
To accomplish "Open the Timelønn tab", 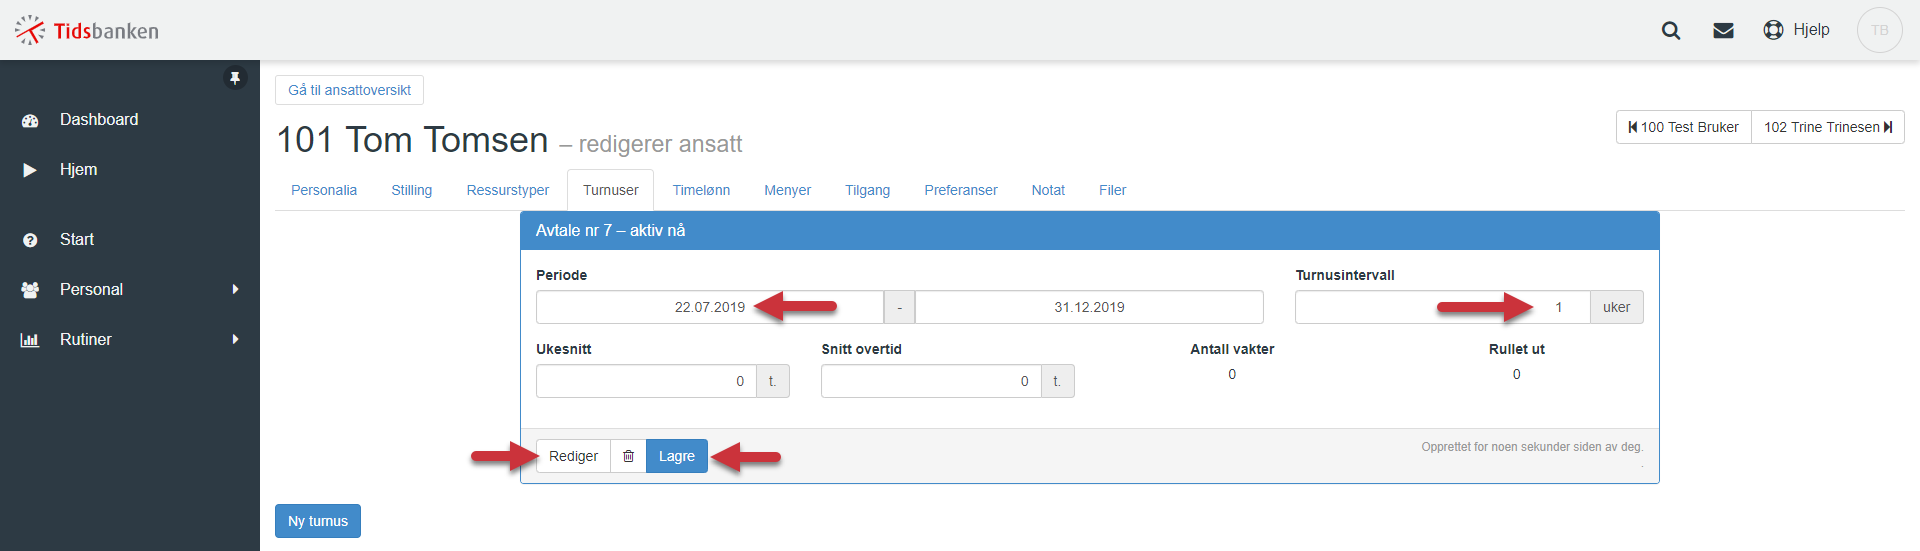I will click(x=701, y=190).
